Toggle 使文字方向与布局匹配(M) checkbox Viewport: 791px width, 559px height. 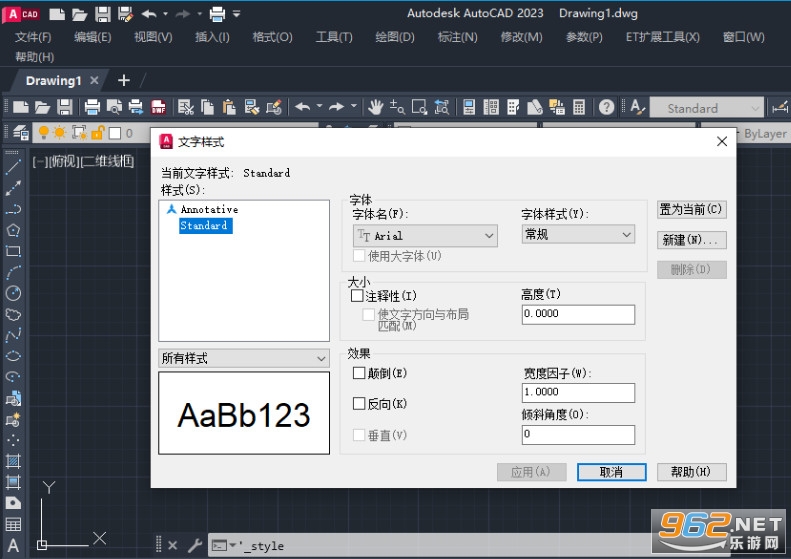click(369, 315)
